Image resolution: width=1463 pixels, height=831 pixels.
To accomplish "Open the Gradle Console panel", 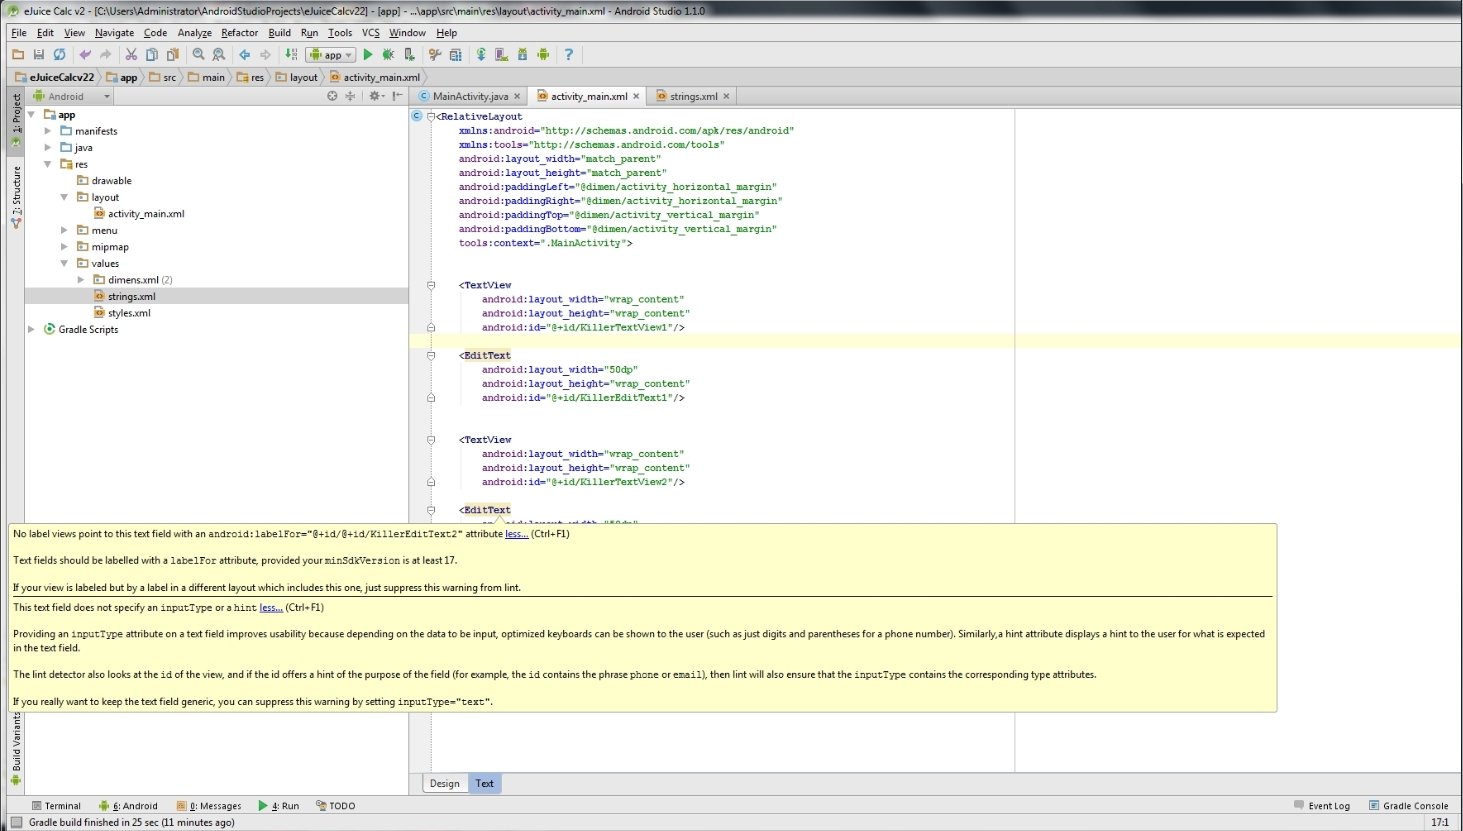I will (x=1408, y=806).
